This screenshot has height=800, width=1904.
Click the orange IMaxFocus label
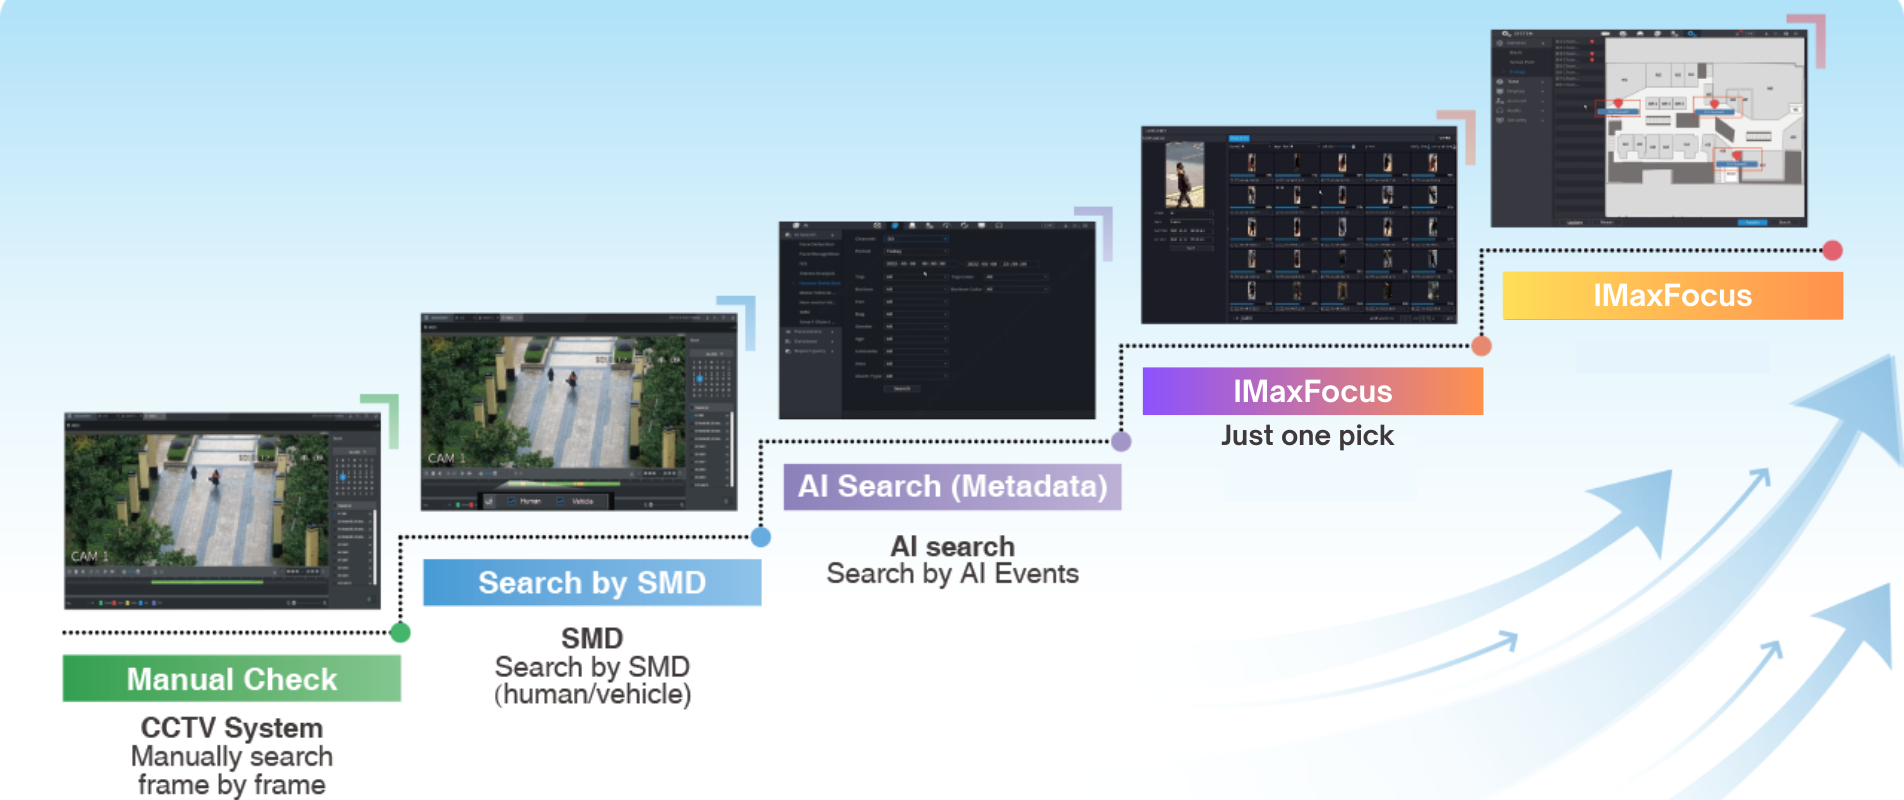pyautogui.click(x=1672, y=295)
